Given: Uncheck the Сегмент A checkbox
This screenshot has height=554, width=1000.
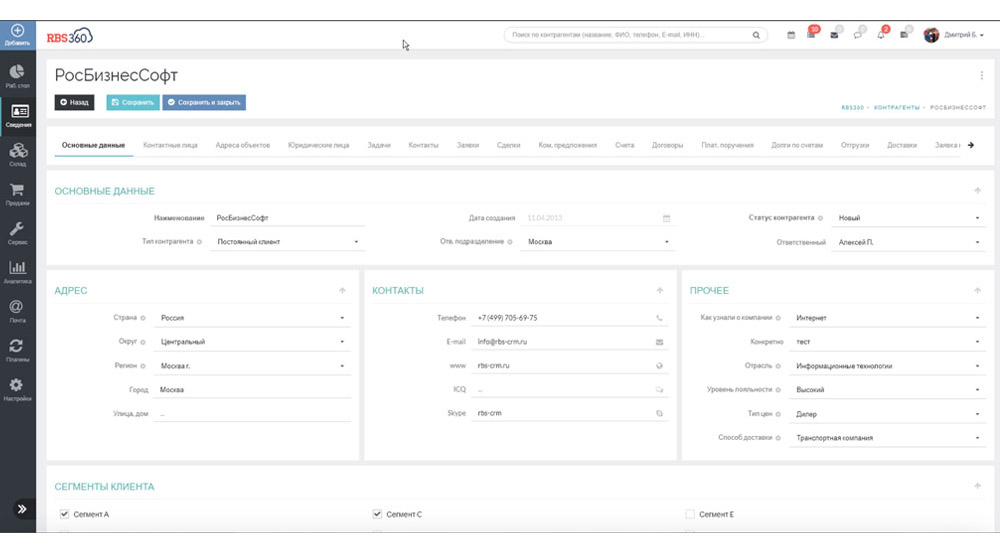Looking at the screenshot, I should (x=64, y=514).
